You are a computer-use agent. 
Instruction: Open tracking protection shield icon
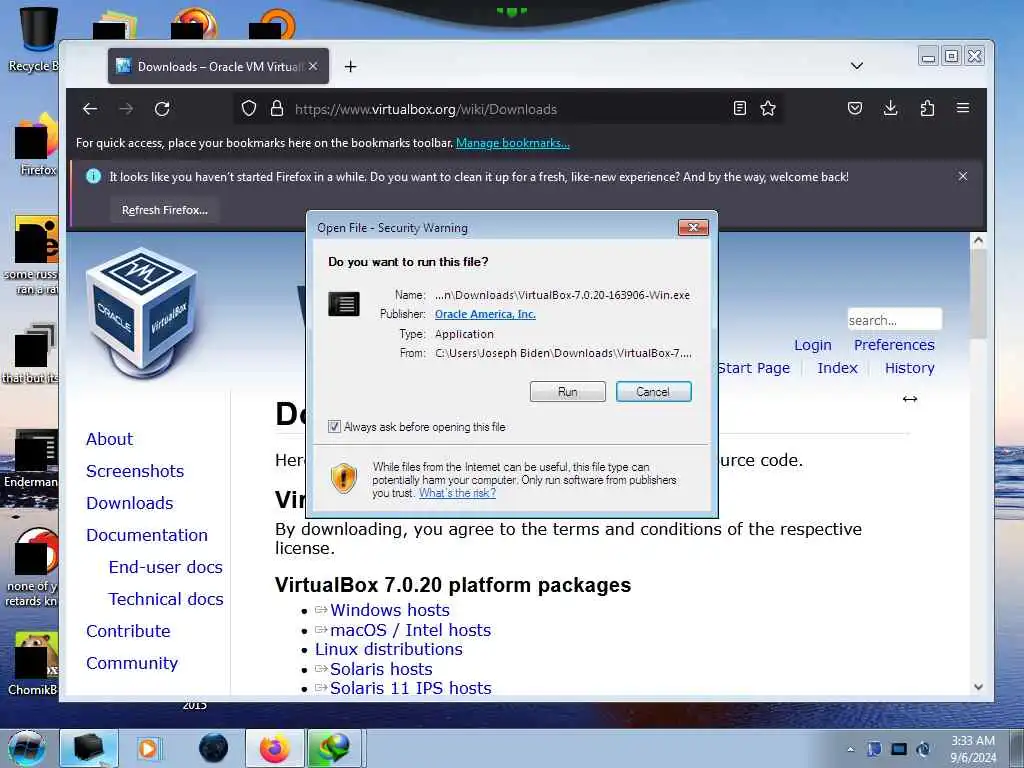click(x=249, y=108)
